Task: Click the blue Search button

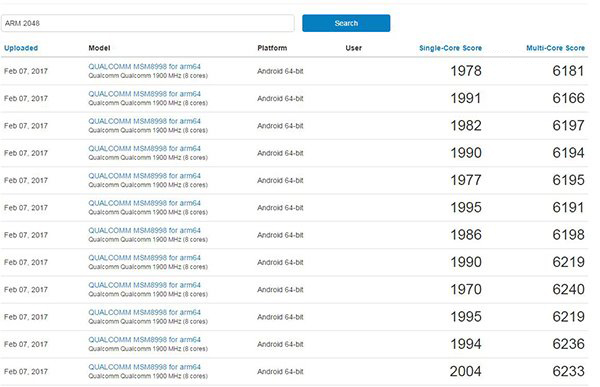Action: pyautogui.click(x=346, y=23)
